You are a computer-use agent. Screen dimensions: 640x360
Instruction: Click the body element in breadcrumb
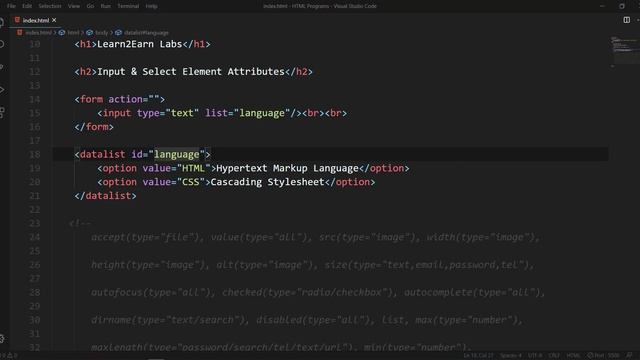coord(102,33)
